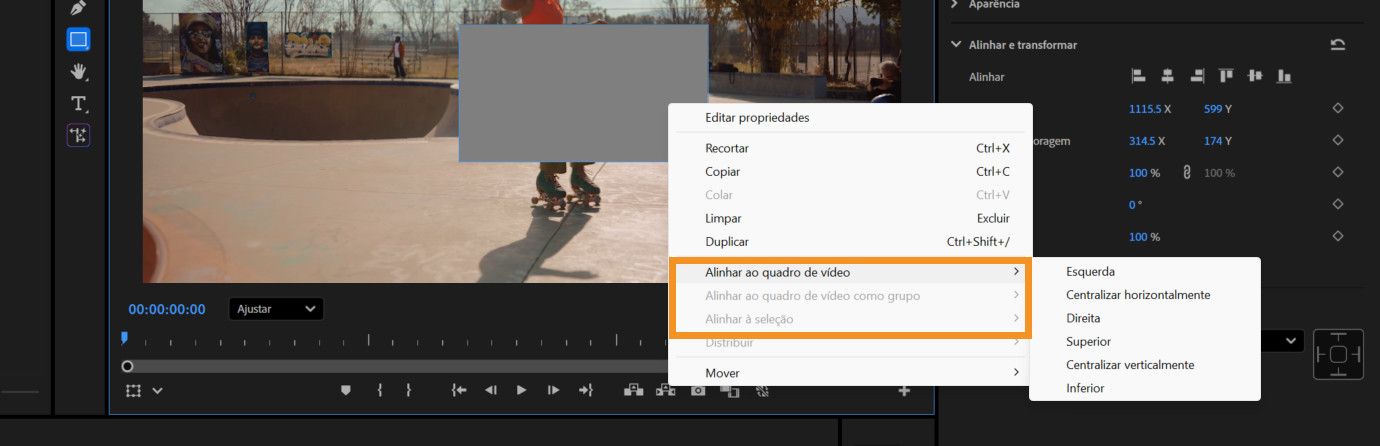Collapse the Alinhar e transformar section

point(957,45)
